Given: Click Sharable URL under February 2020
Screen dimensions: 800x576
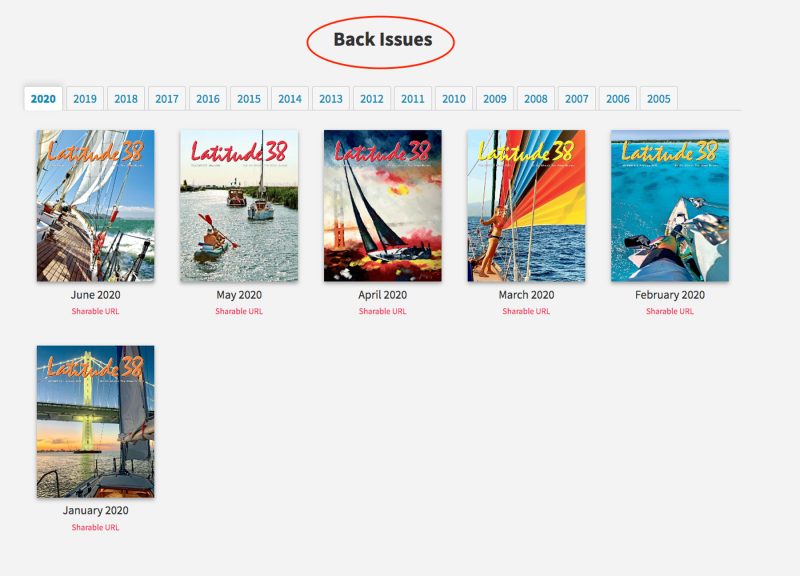Looking at the screenshot, I should pos(670,311).
